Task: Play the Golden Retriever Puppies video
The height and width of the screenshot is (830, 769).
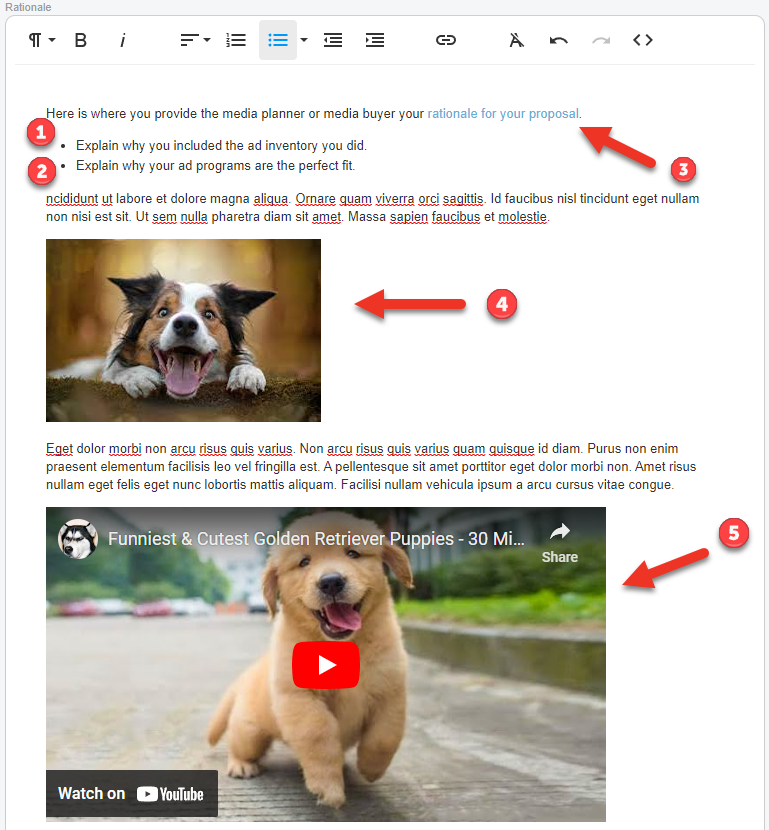Action: click(326, 665)
